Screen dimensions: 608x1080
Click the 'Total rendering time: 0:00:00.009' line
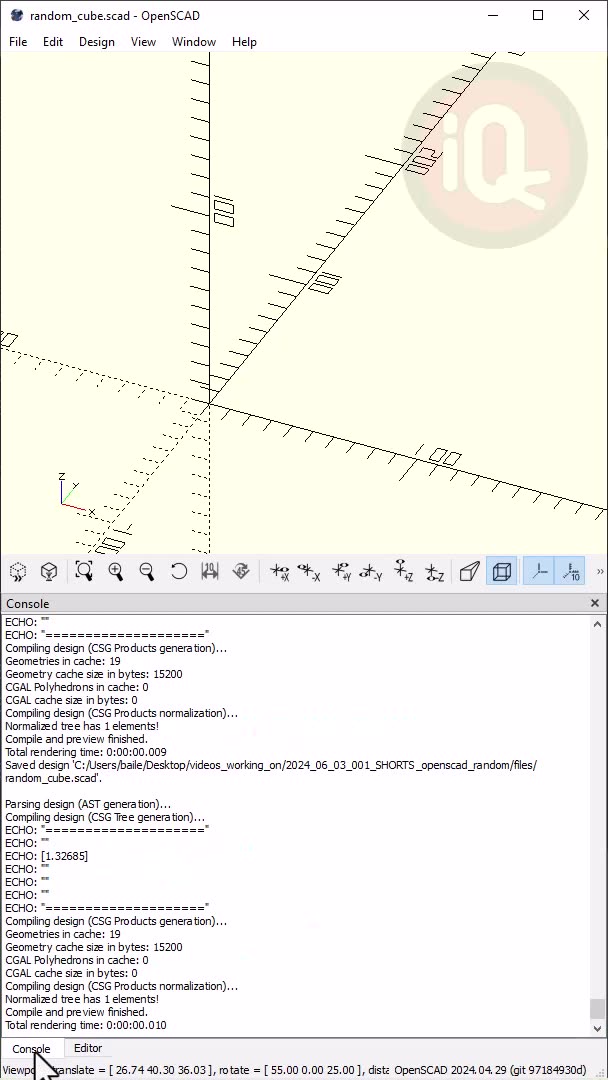tap(86, 752)
